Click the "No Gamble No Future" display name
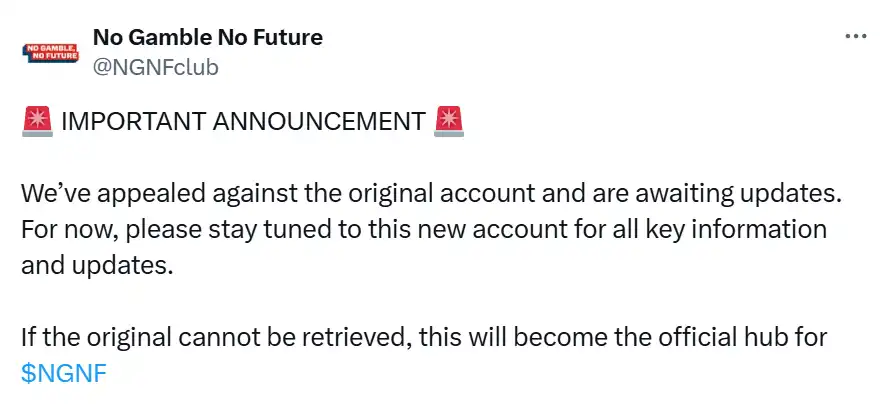This screenshot has height=414, width=889. tap(207, 38)
